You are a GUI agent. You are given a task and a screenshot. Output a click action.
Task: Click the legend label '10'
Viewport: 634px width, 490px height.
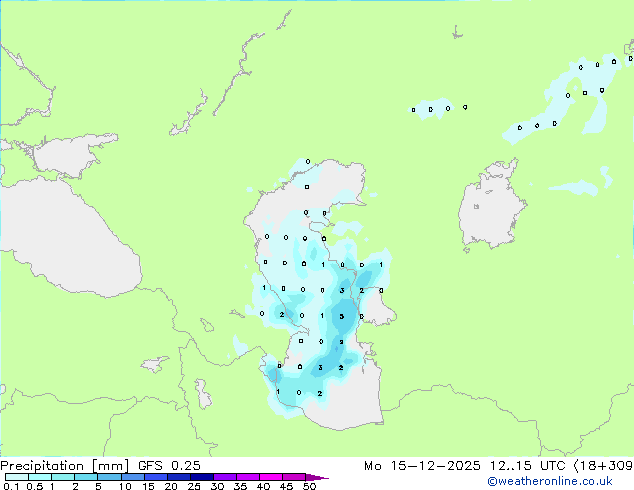(x=125, y=486)
